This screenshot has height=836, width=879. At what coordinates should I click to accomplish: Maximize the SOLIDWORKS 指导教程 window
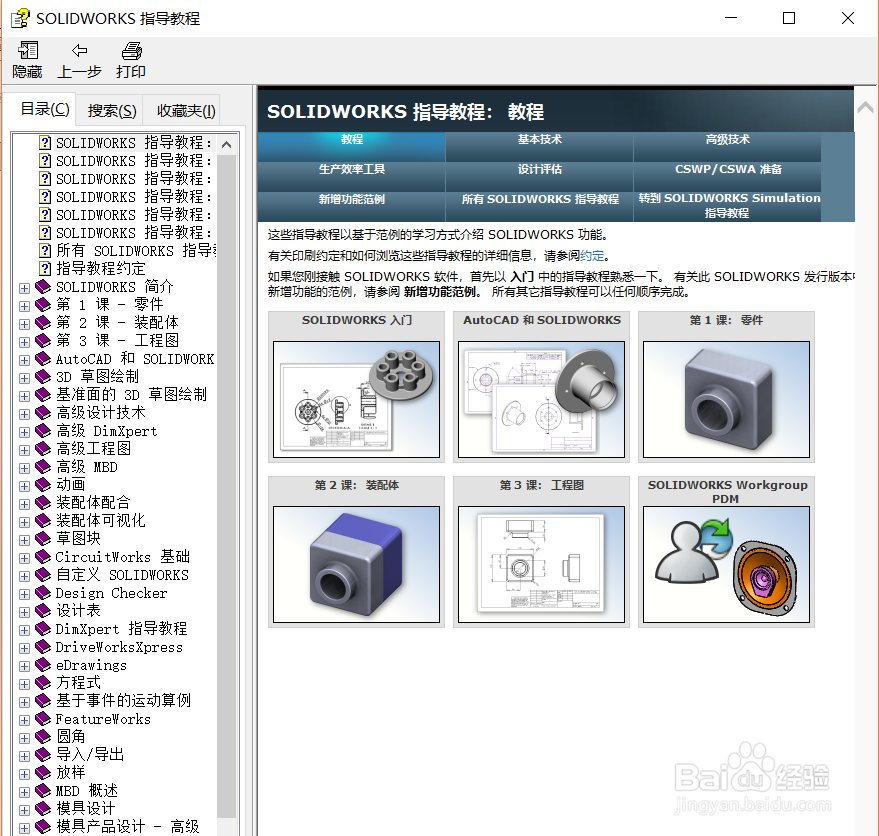tap(789, 19)
